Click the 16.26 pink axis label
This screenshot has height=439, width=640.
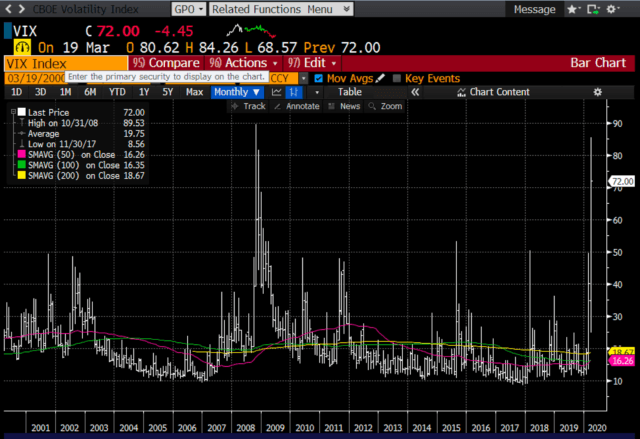pyautogui.click(x=622, y=361)
